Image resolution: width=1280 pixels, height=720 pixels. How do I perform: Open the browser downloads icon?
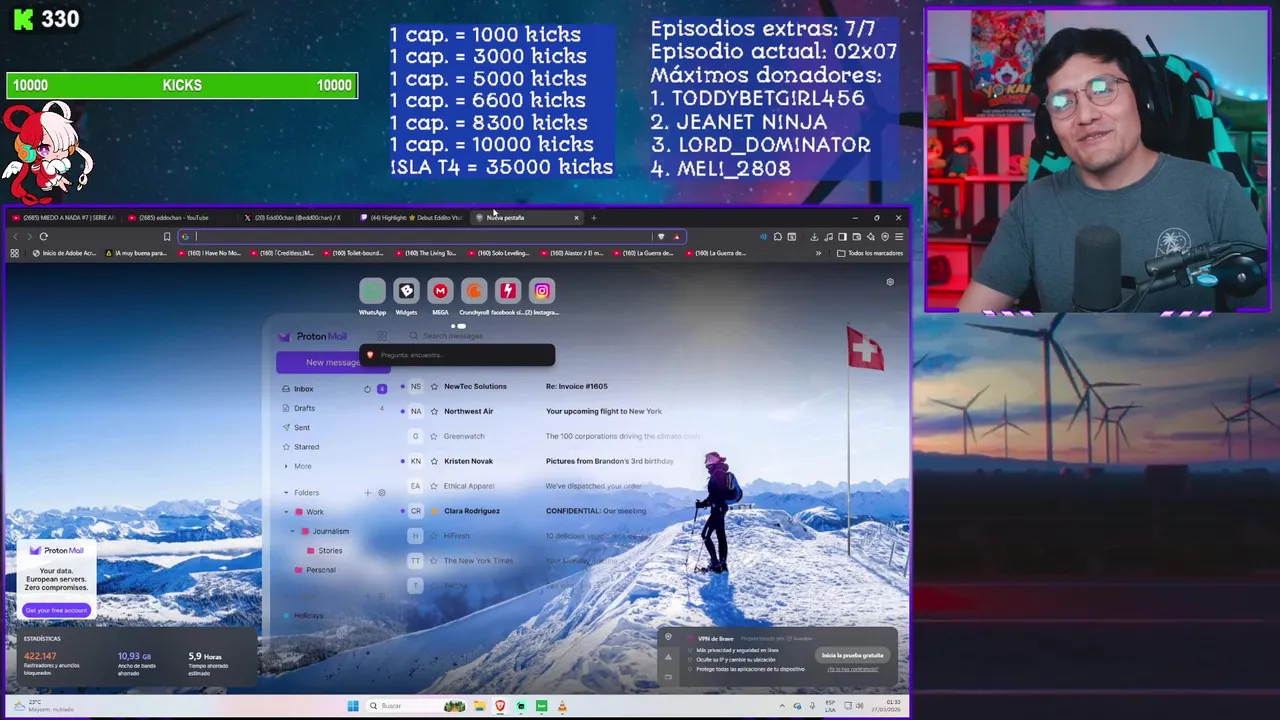[x=814, y=237]
